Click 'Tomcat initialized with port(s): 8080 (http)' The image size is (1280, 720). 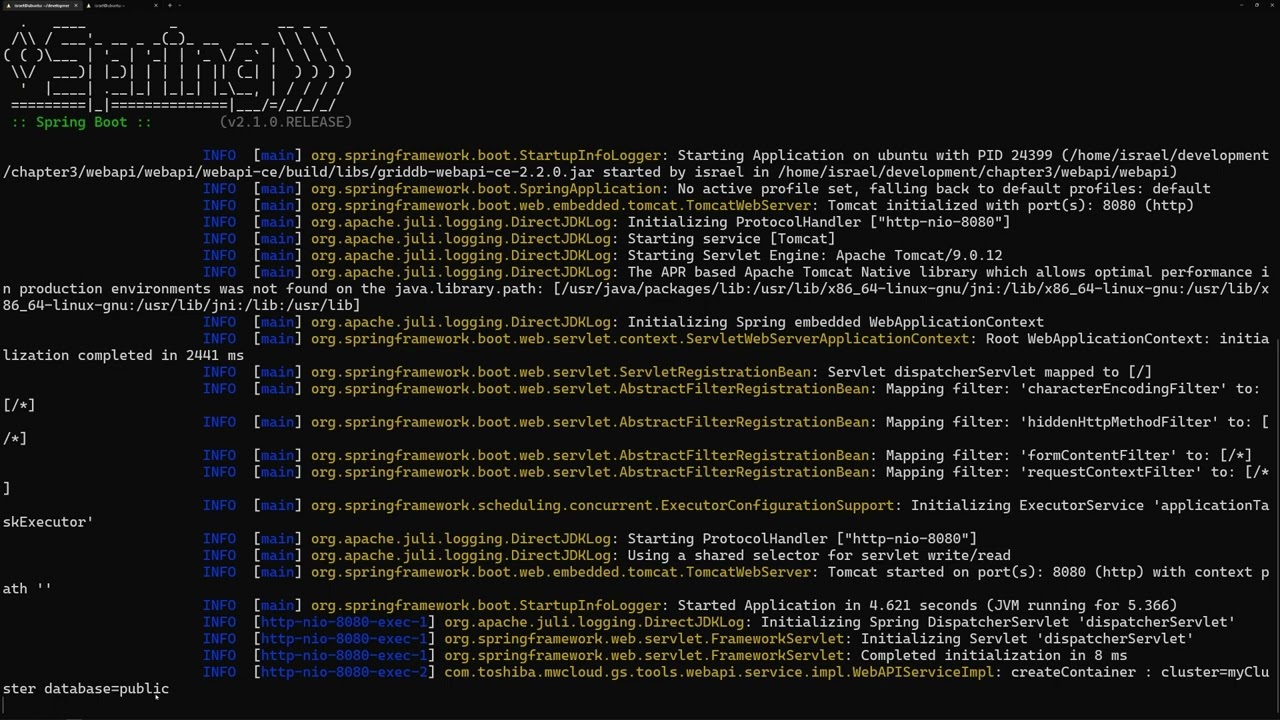point(1010,206)
